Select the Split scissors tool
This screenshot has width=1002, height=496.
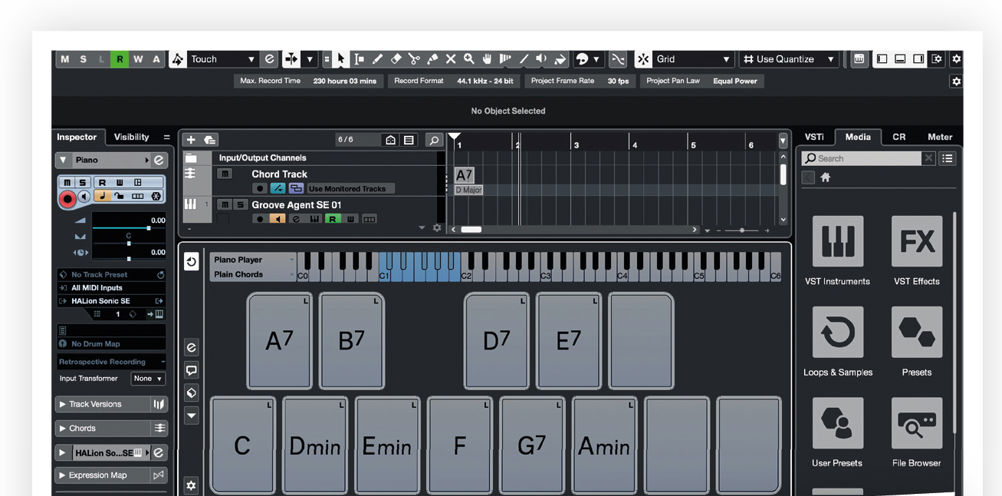point(414,59)
